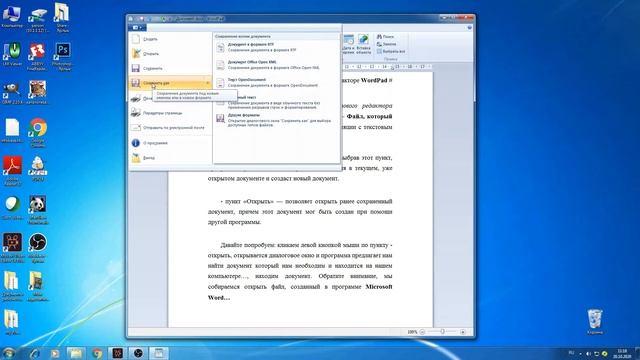The height and width of the screenshot is (360, 640).
Task: Save as Текст OpenDocument
Action: 276,83
